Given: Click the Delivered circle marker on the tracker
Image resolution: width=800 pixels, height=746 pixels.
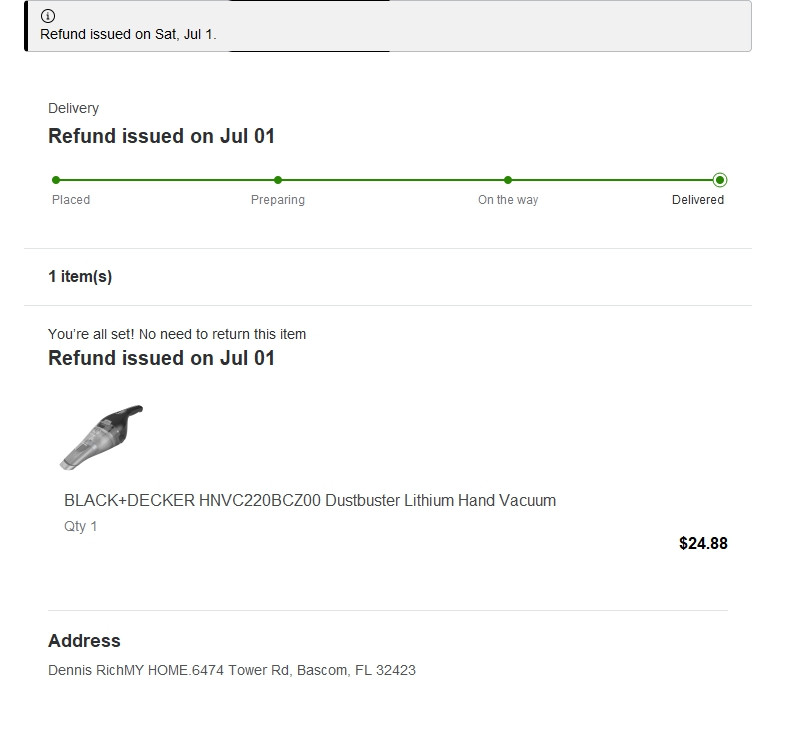Looking at the screenshot, I should (x=720, y=180).
